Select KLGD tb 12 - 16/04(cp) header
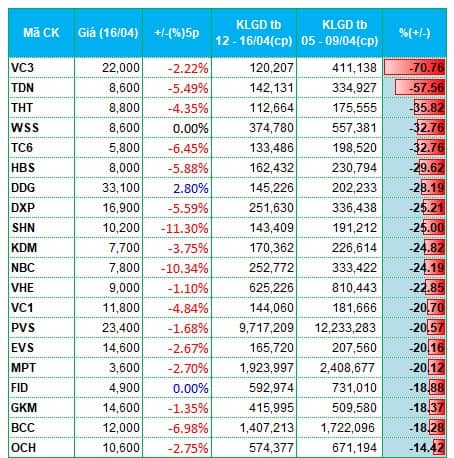Image resolution: width=454 pixels, height=458 pixels. (x=254, y=33)
